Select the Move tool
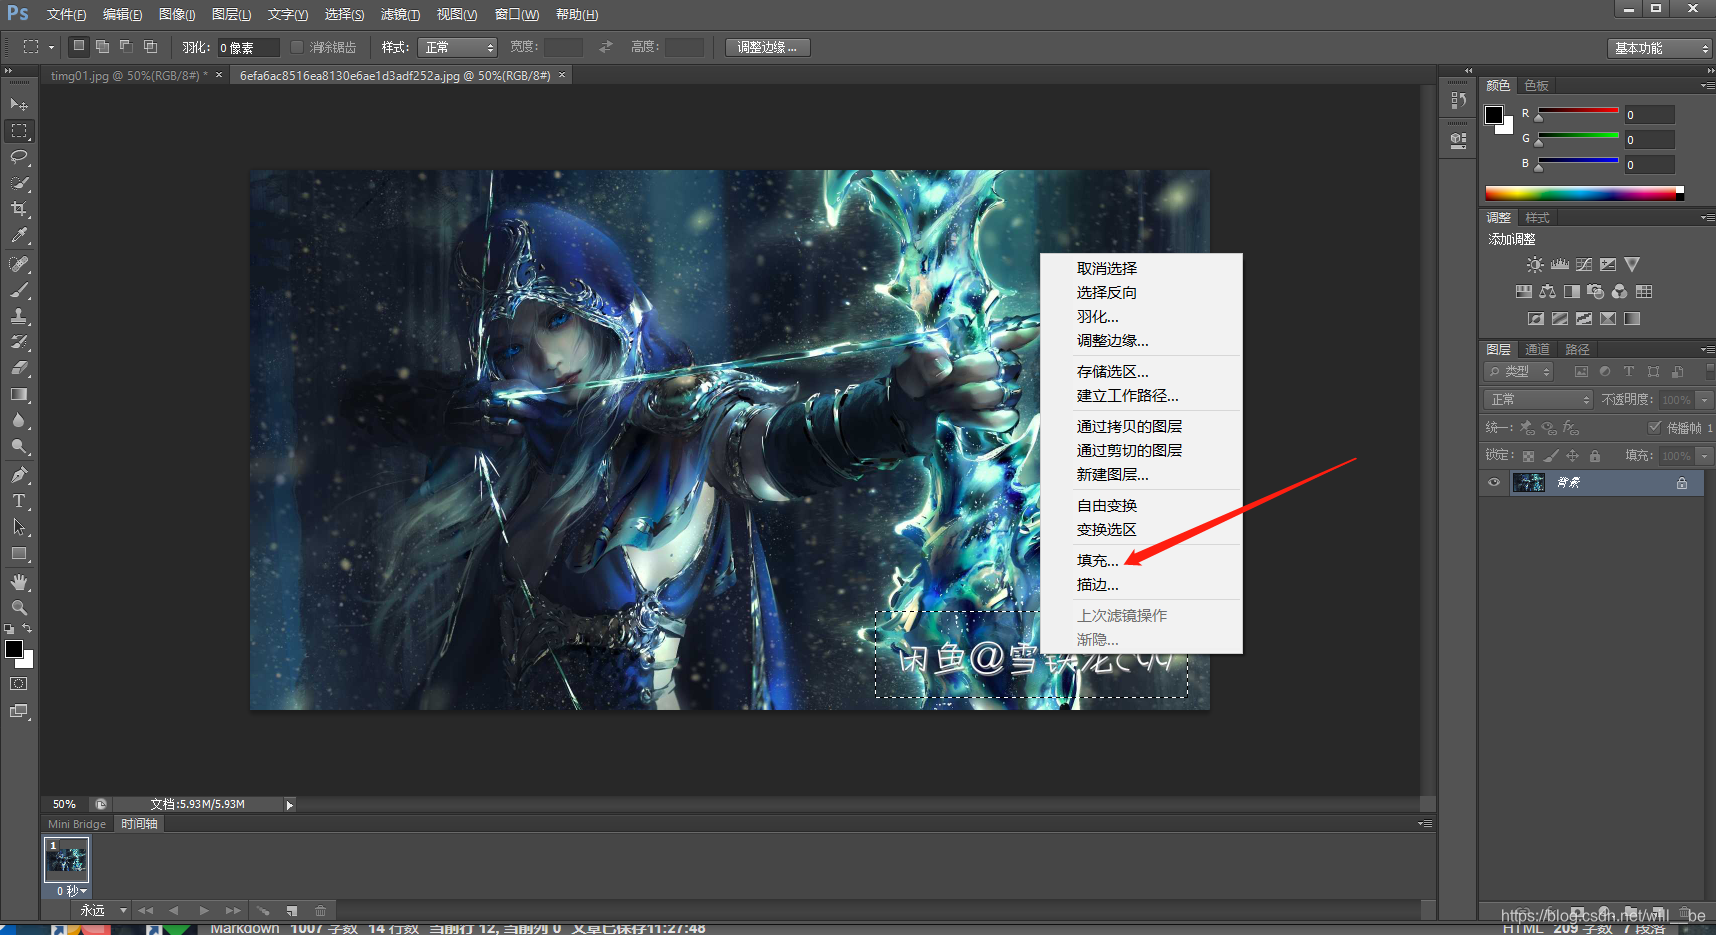The width and height of the screenshot is (1716, 935). (x=19, y=104)
